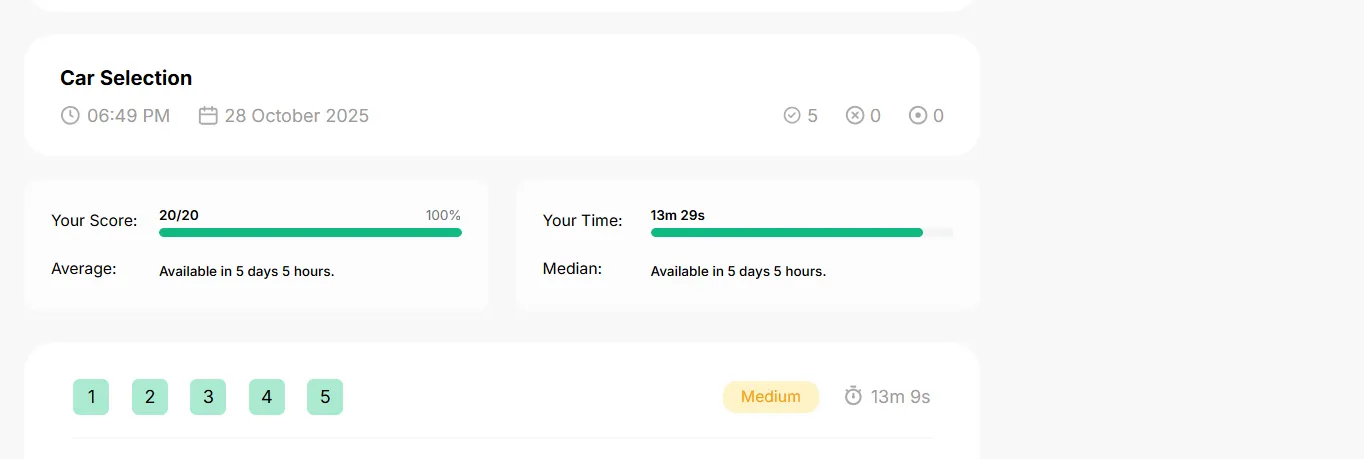1364x459 pixels.
Task: Select question number 1
Action: [91, 397]
